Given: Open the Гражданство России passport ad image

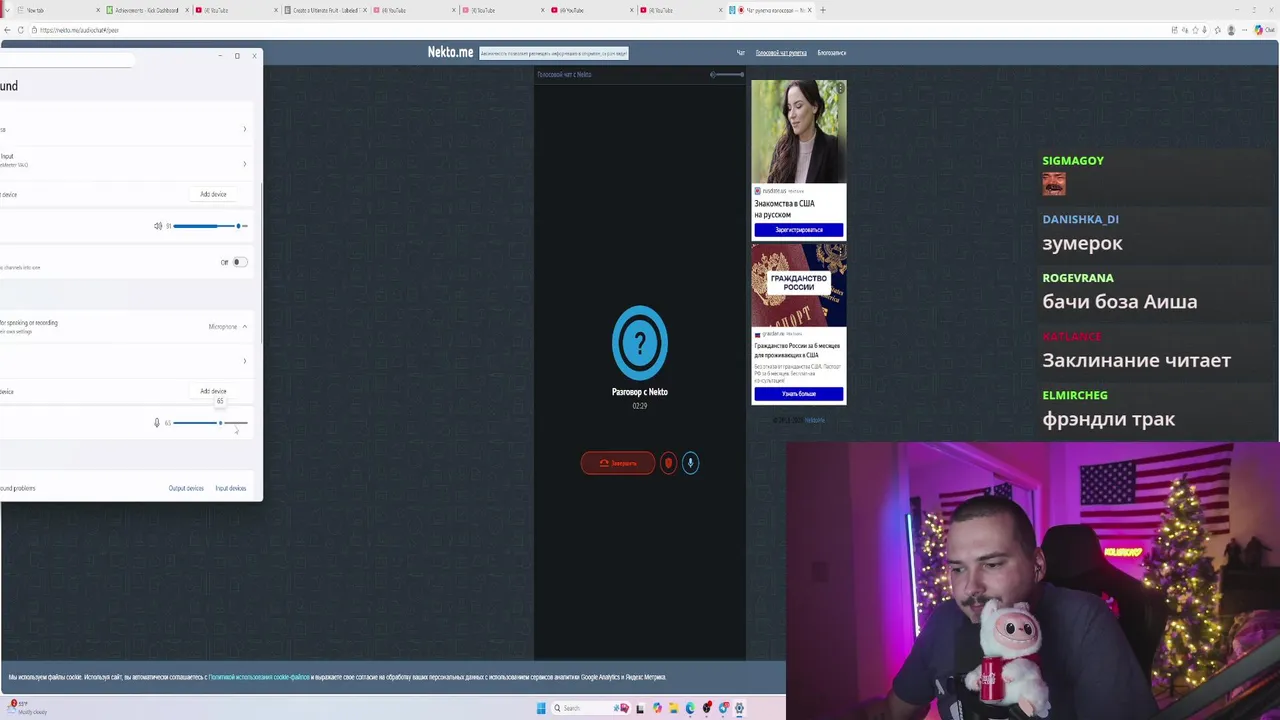Looking at the screenshot, I should [799, 285].
